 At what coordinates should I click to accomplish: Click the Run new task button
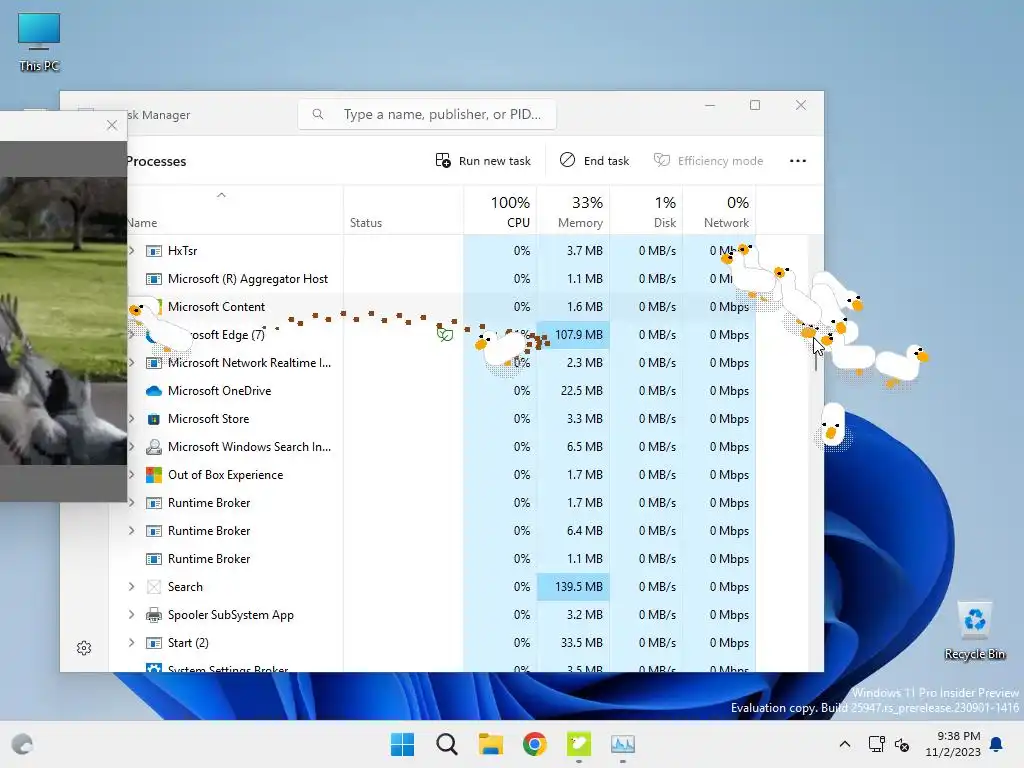click(483, 161)
